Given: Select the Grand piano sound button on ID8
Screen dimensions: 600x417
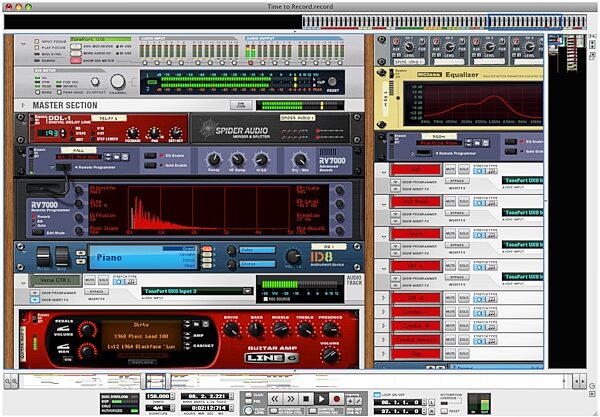Looking at the screenshot, I should (207, 249).
